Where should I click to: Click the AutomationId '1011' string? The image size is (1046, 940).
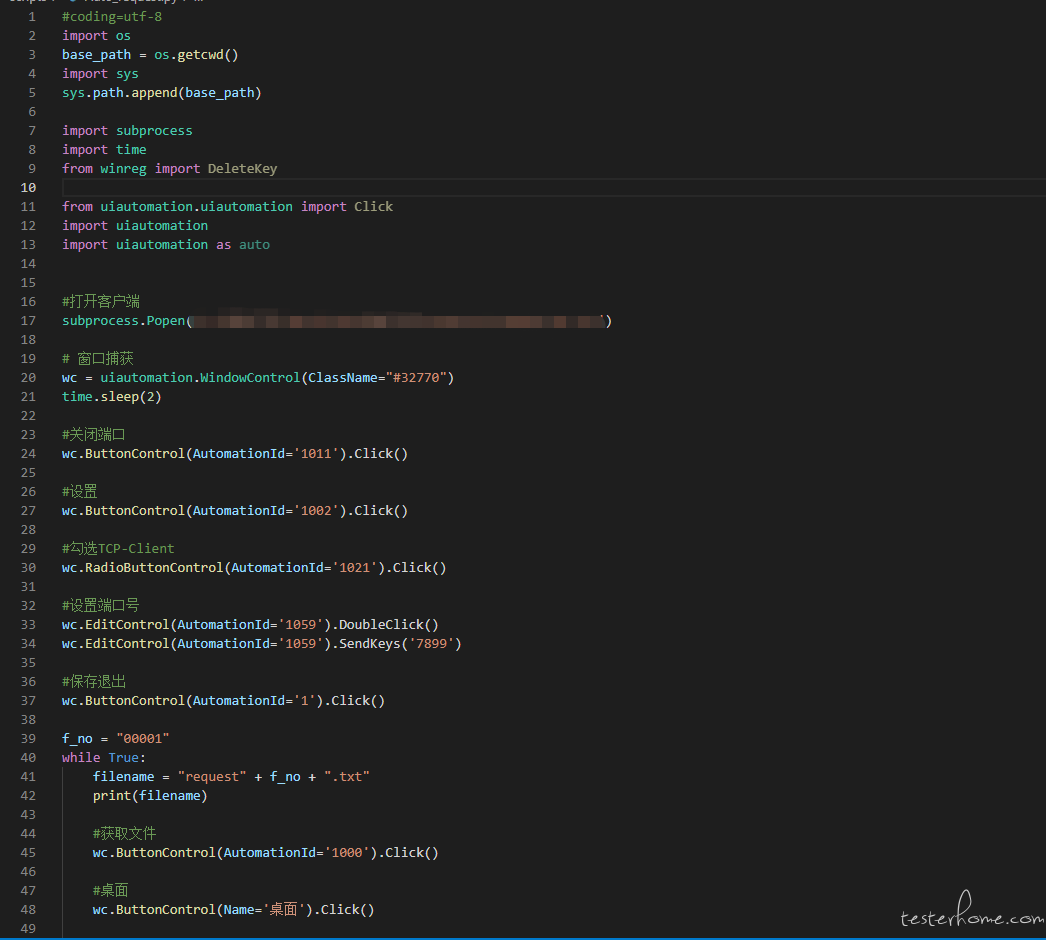tap(316, 454)
